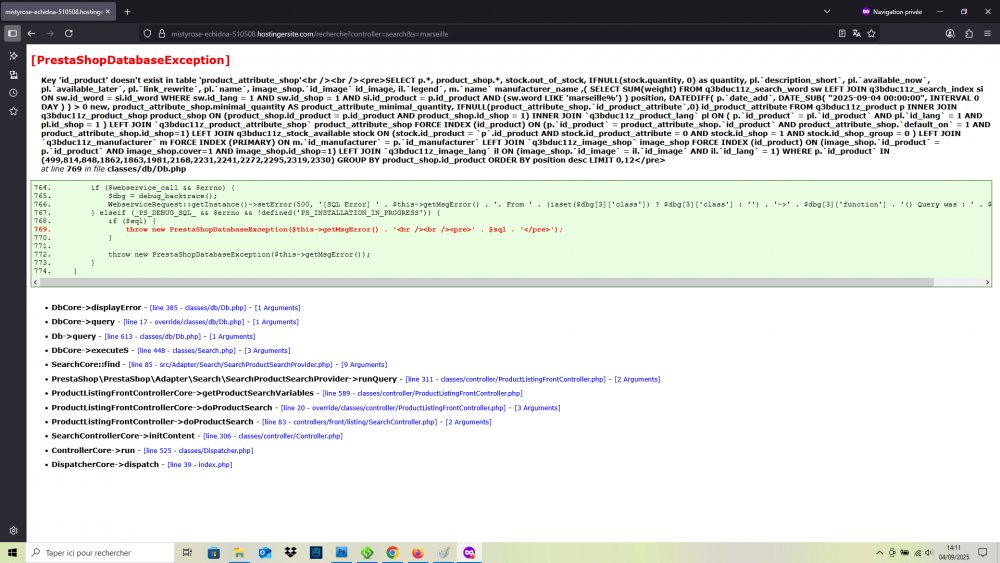The width and height of the screenshot is (1000, 563).
Task: Open AI chatbot sidebar sparkle icon
Action: click(x=13, y=56)
